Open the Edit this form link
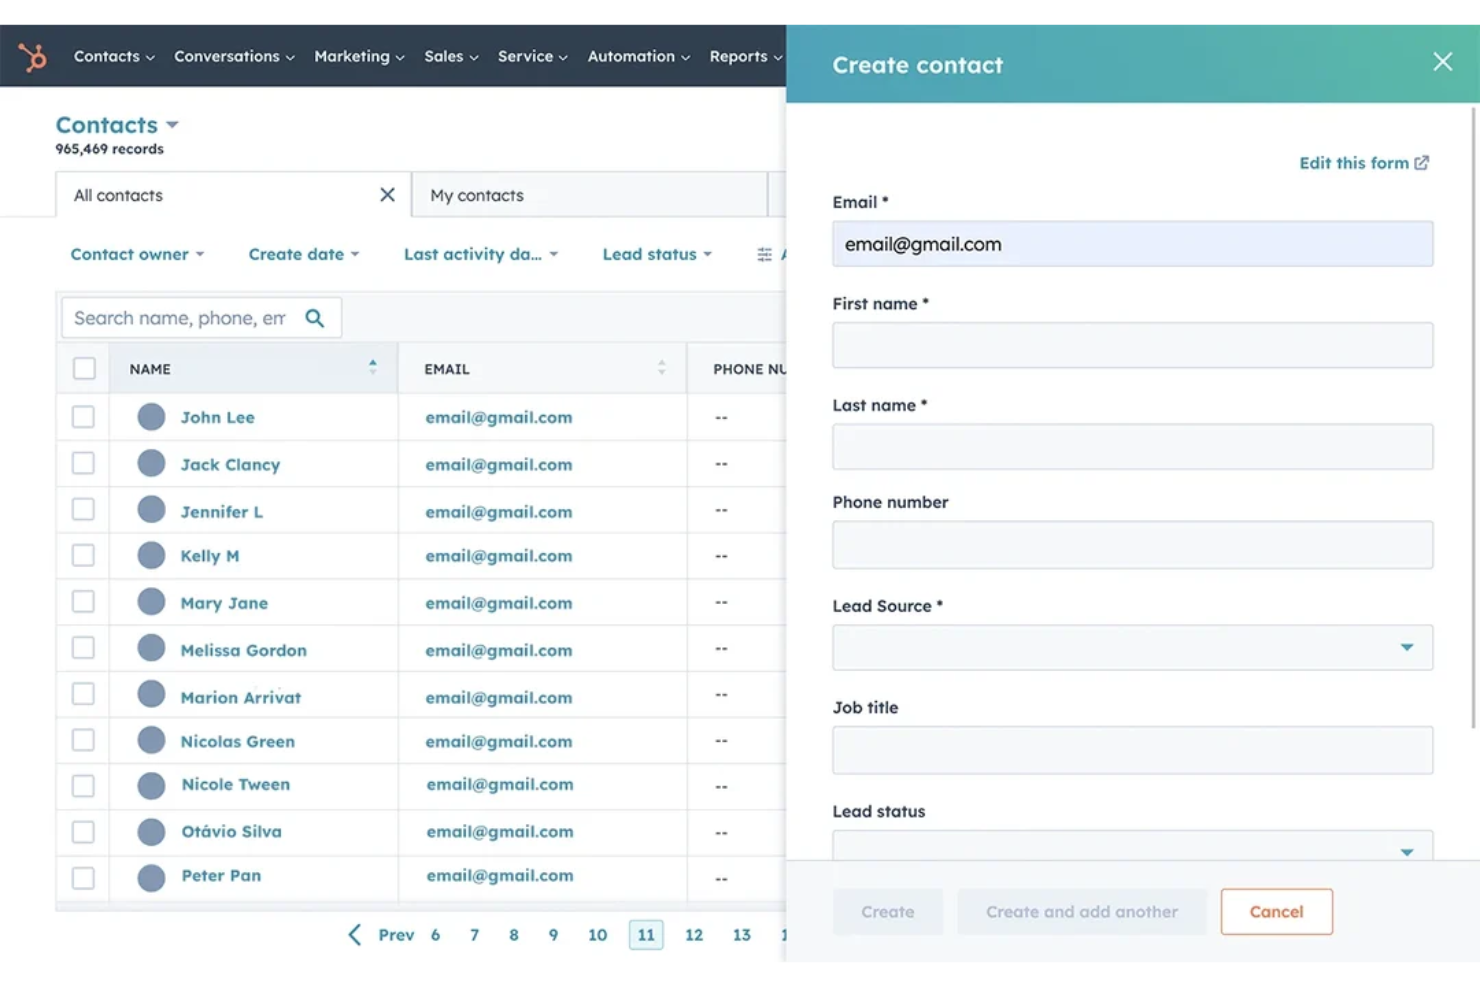The image size is (1480, 987). [1363, 163]
